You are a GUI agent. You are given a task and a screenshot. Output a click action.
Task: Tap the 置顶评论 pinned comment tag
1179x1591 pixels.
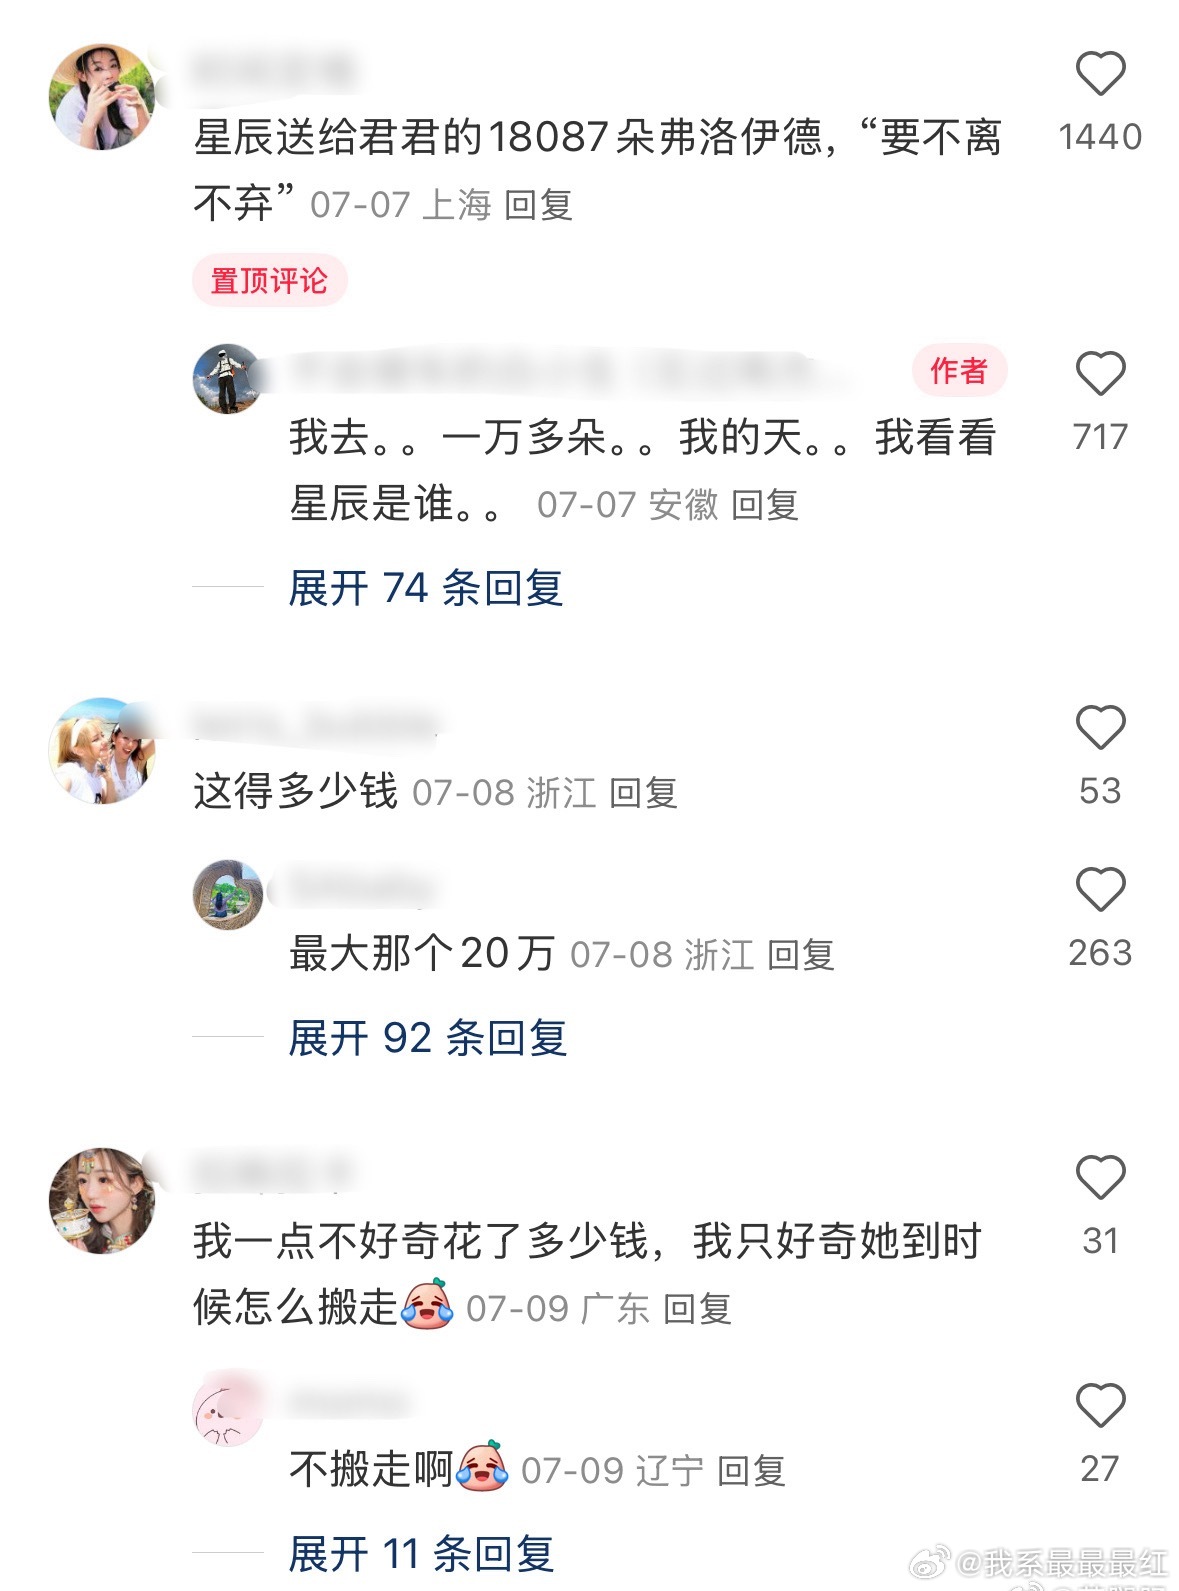click(269, 281)
